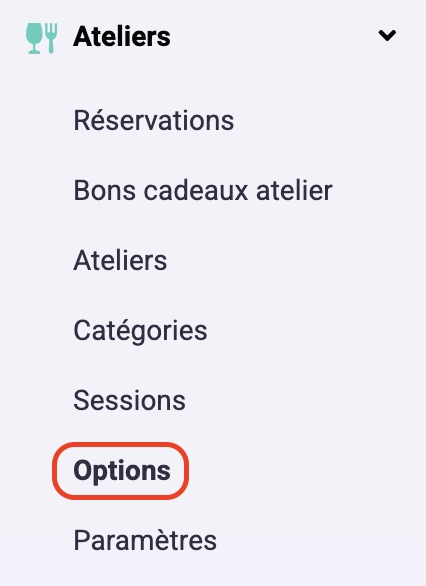
Task: Toggle the downward chevron beside Ateliers
Action: 387,36
